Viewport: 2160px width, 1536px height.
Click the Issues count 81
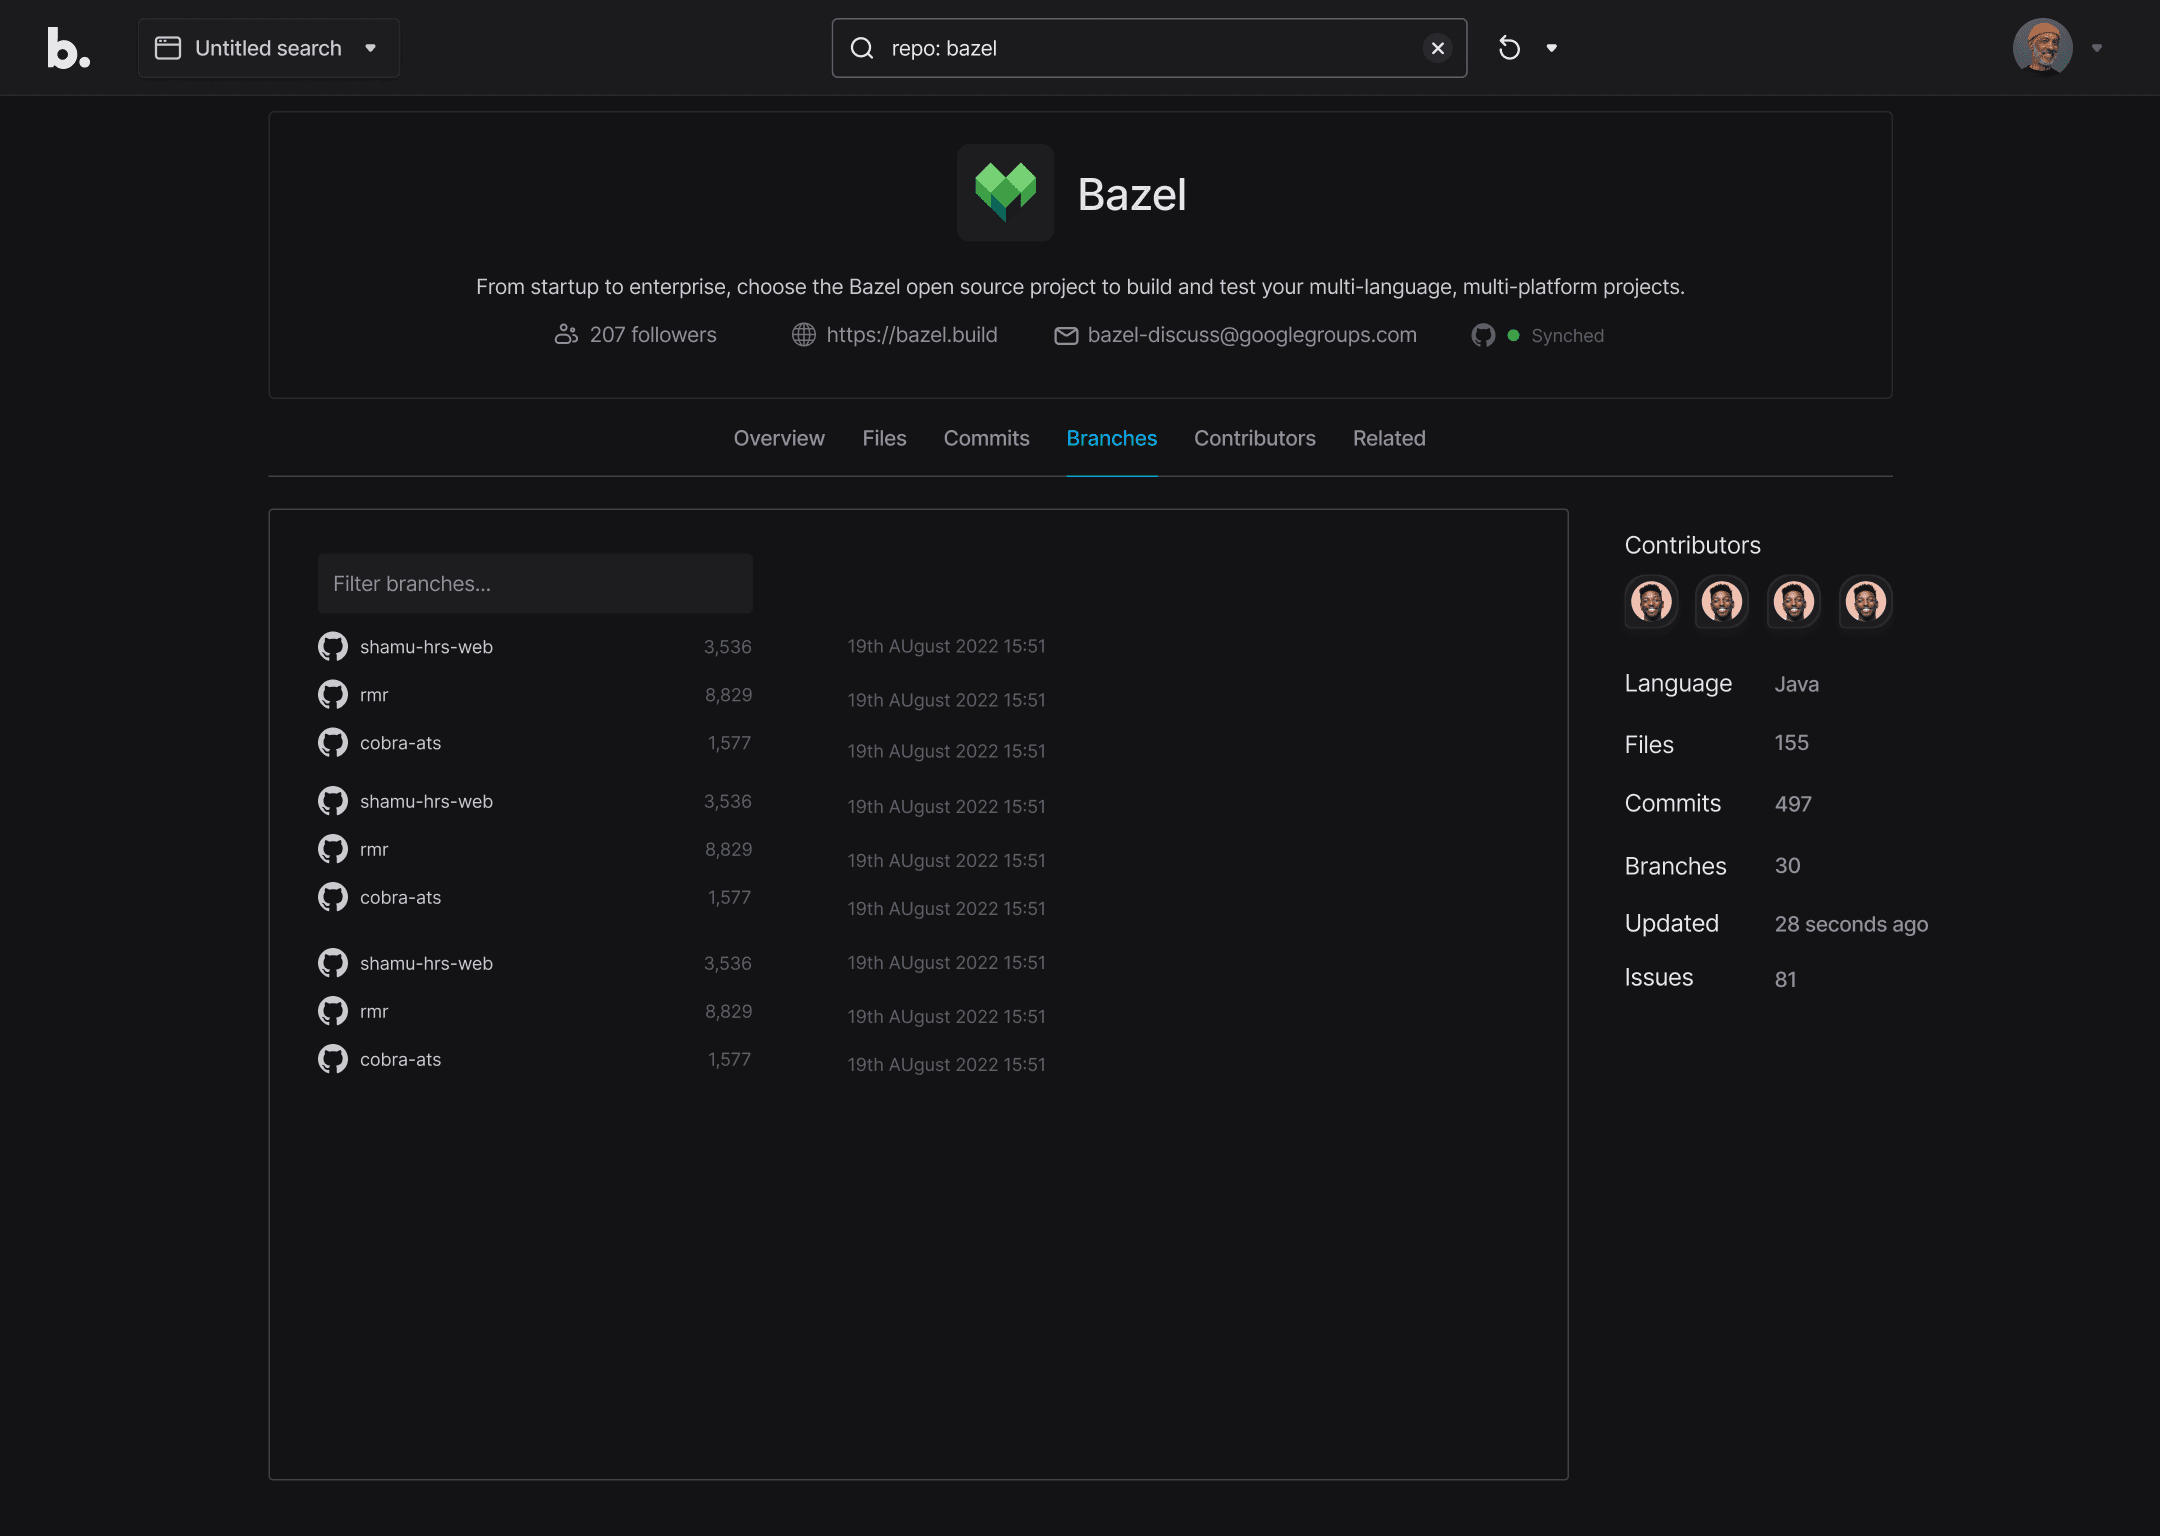1785,979
